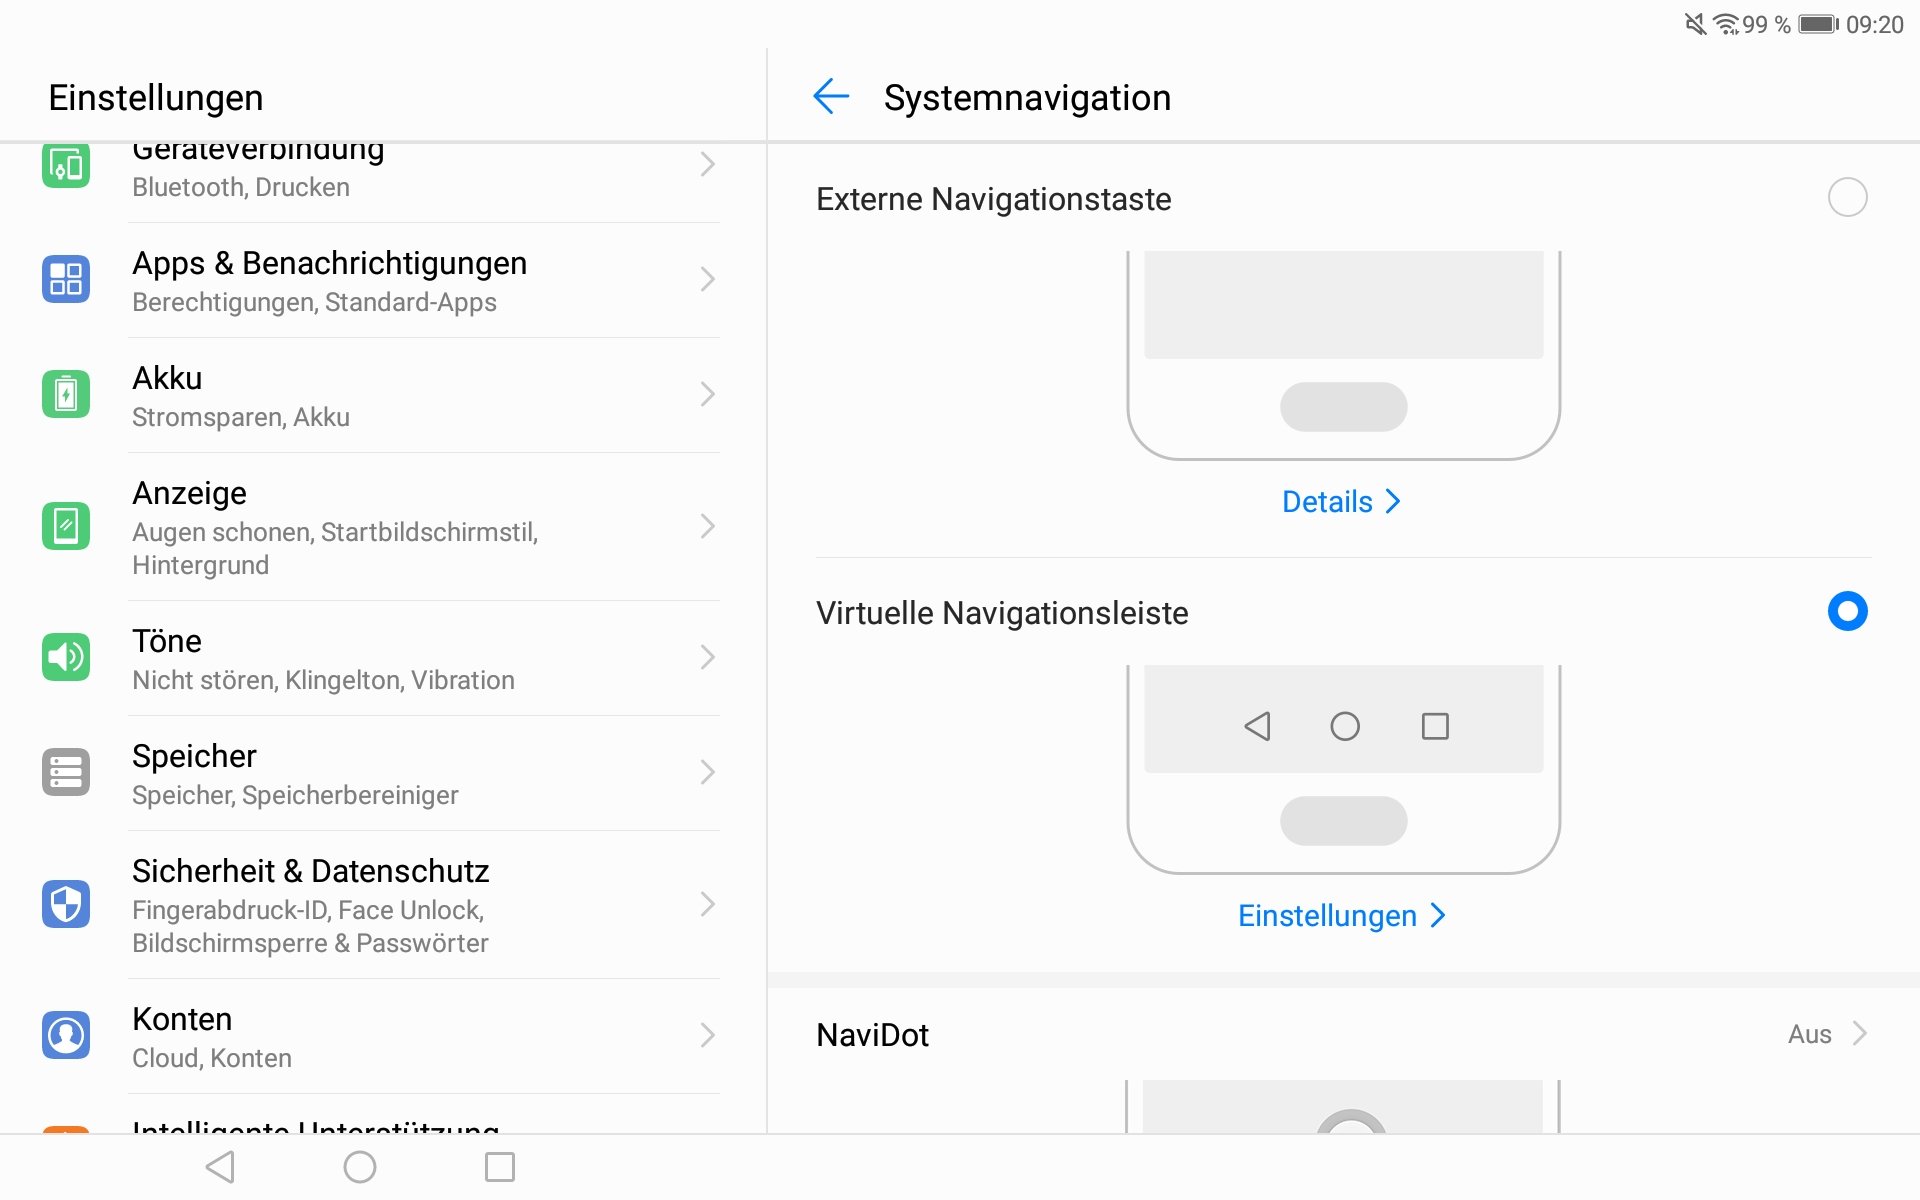Tap the blue back arrow beside Systemnavigation

coord(831,97)
